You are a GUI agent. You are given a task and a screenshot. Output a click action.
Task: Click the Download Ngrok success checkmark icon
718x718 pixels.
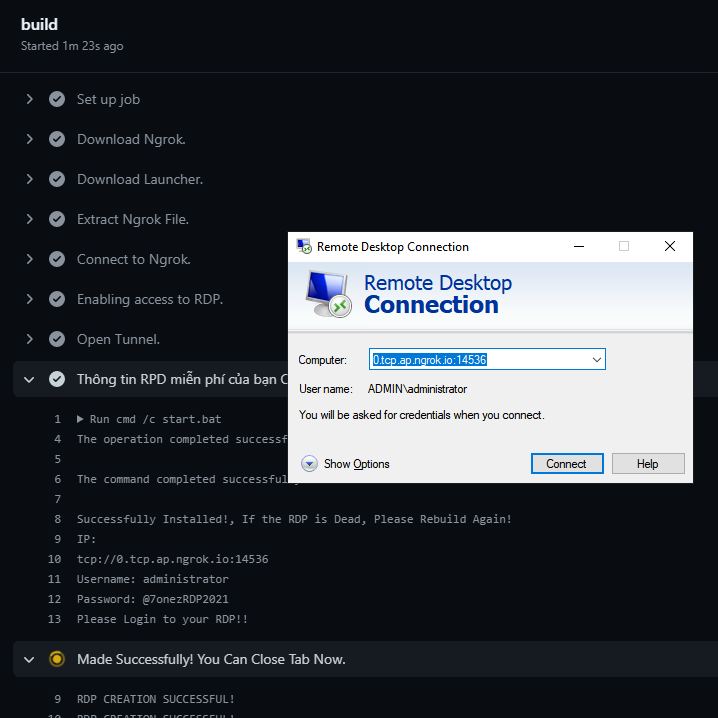57,139
